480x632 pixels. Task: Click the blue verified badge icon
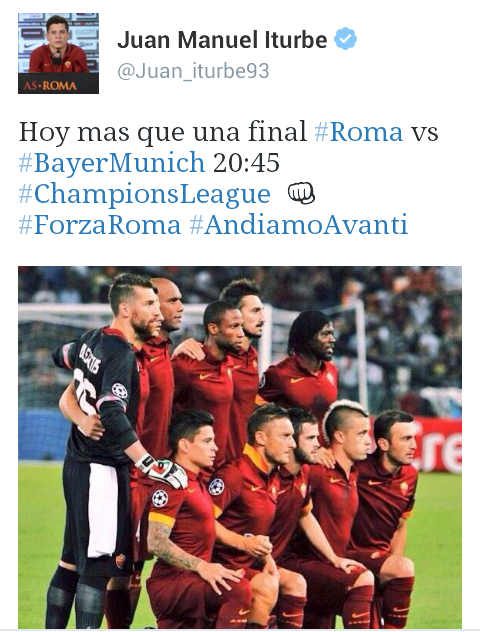(345, 38)
